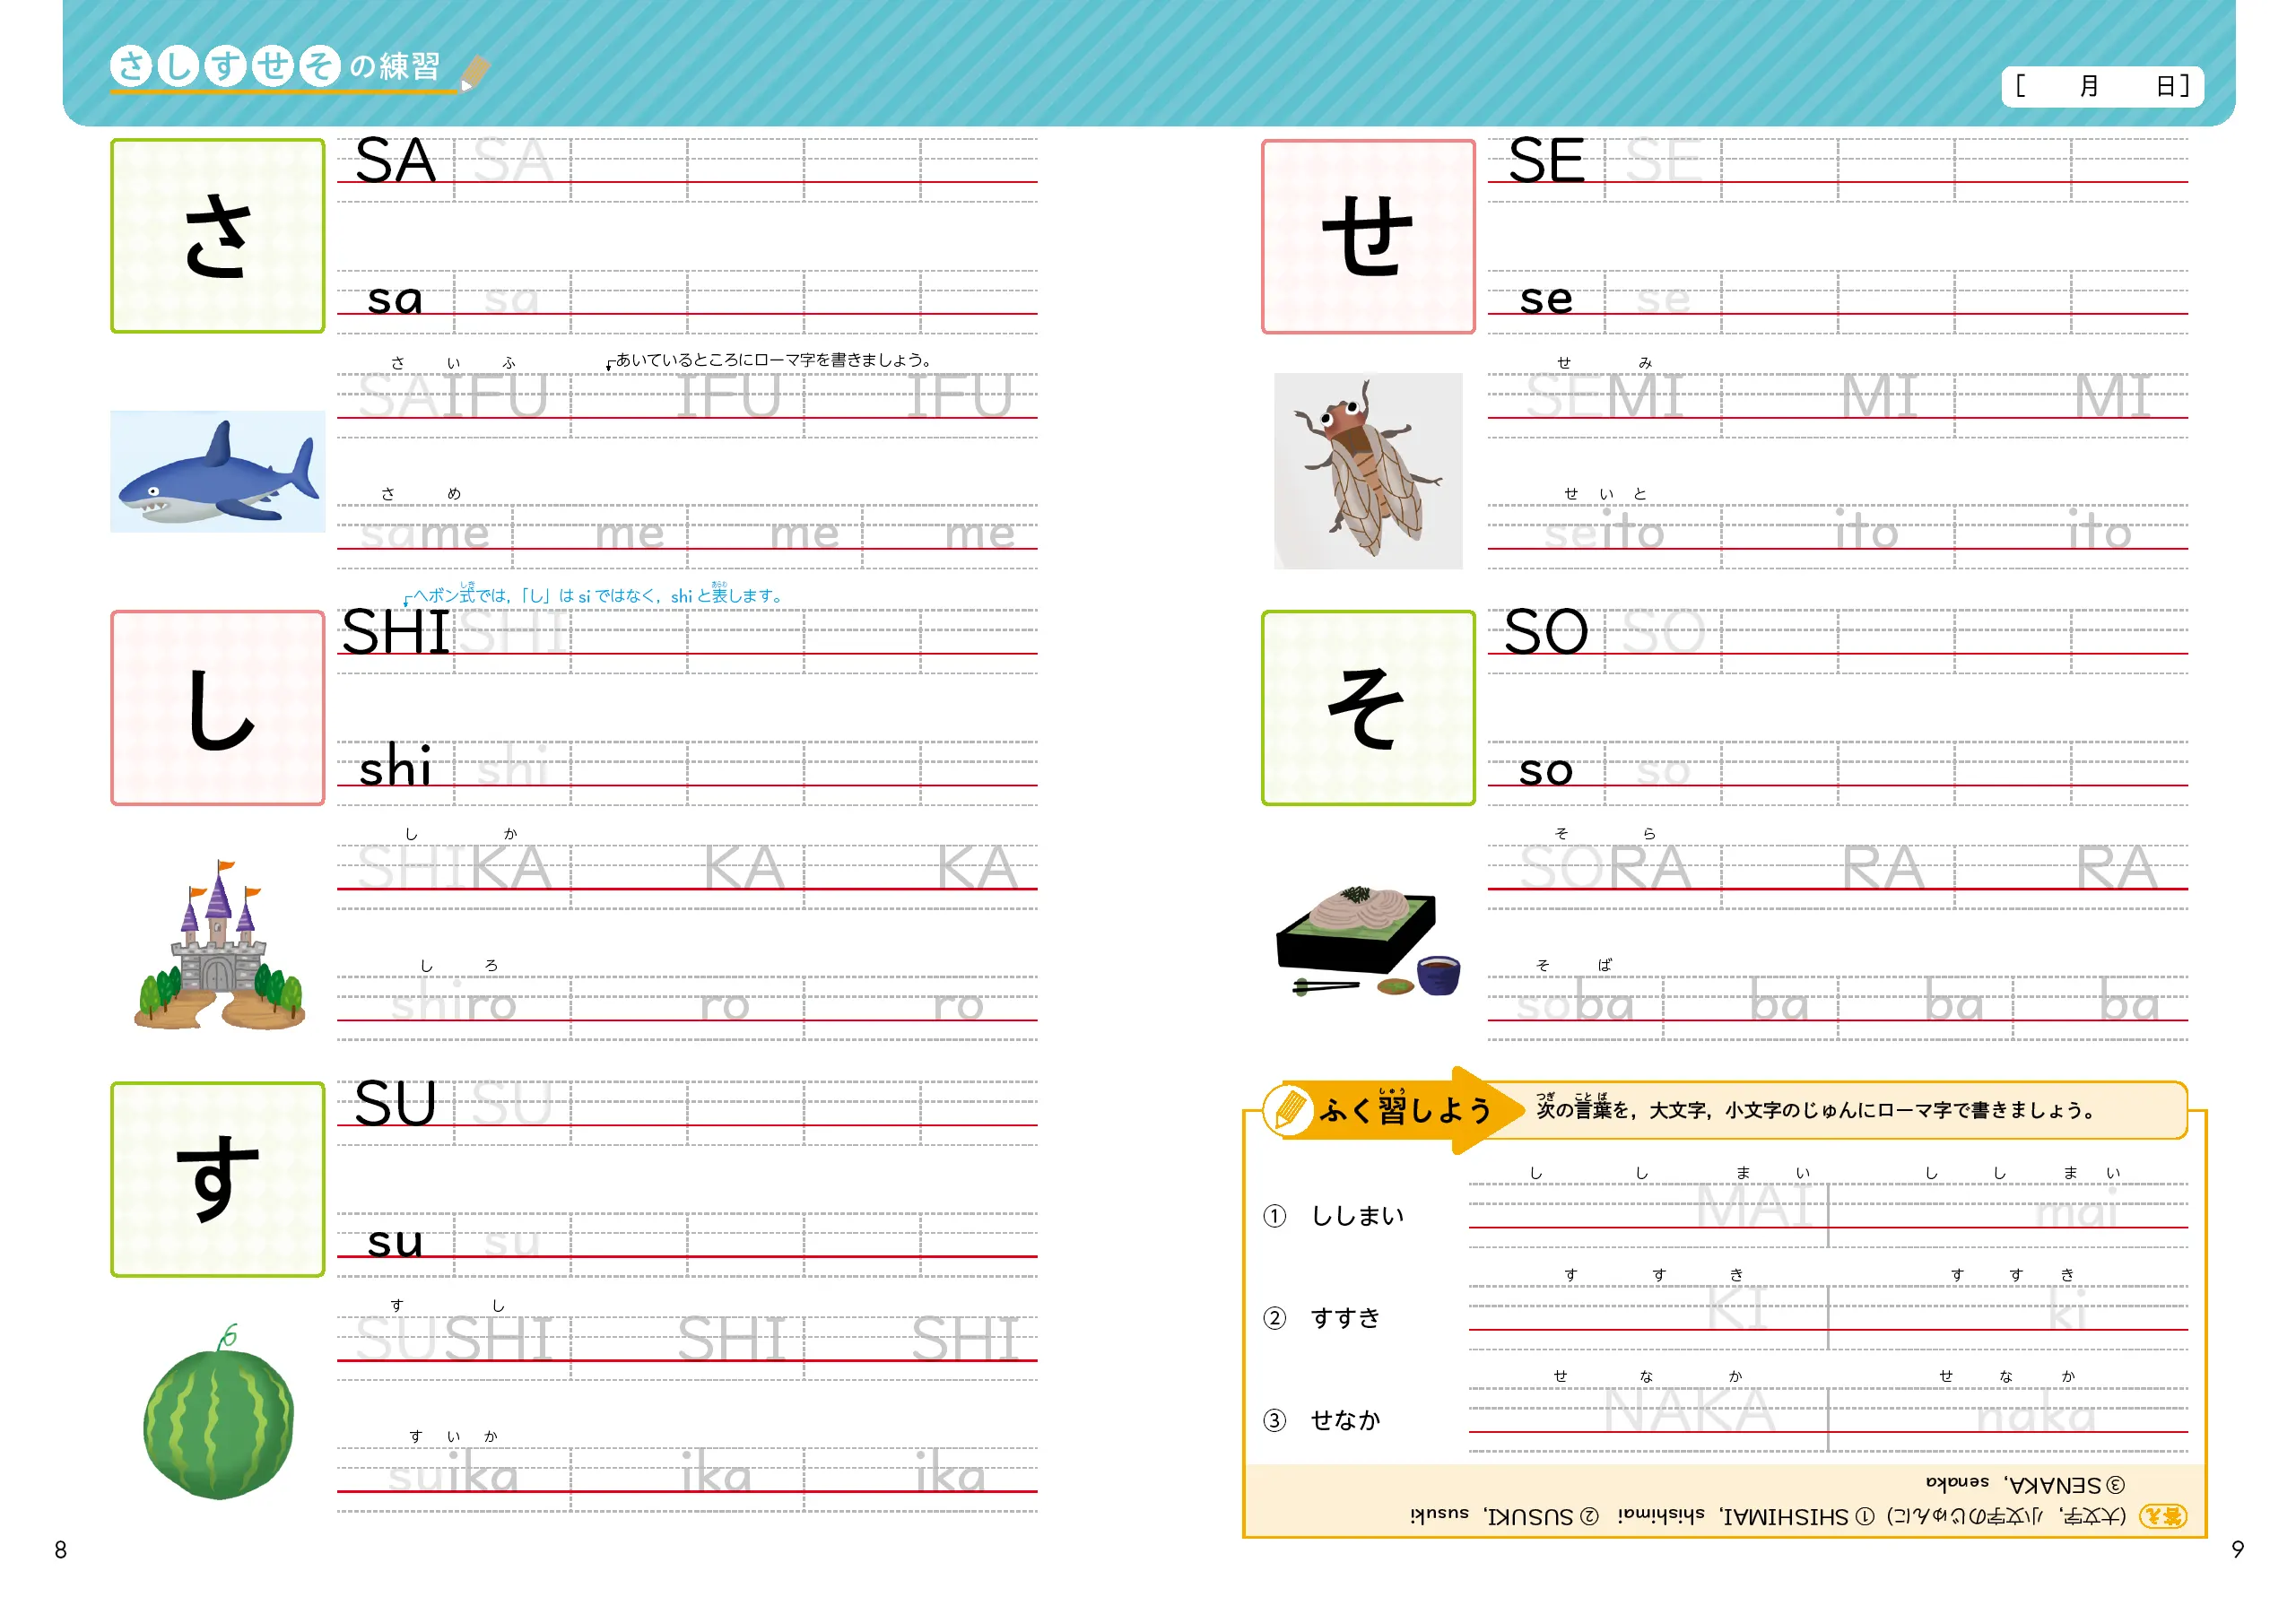Click page number 9
2296x1623 pixels.
tap(2237, 1549)
